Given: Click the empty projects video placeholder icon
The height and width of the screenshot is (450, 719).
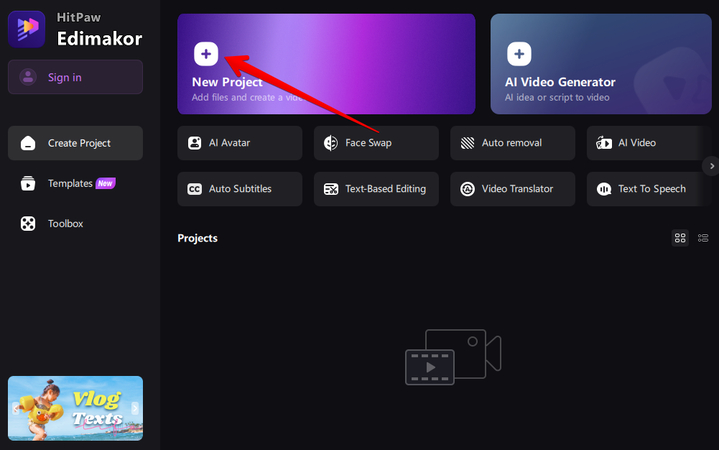Looking at the screenshot, I should [453, 357].
